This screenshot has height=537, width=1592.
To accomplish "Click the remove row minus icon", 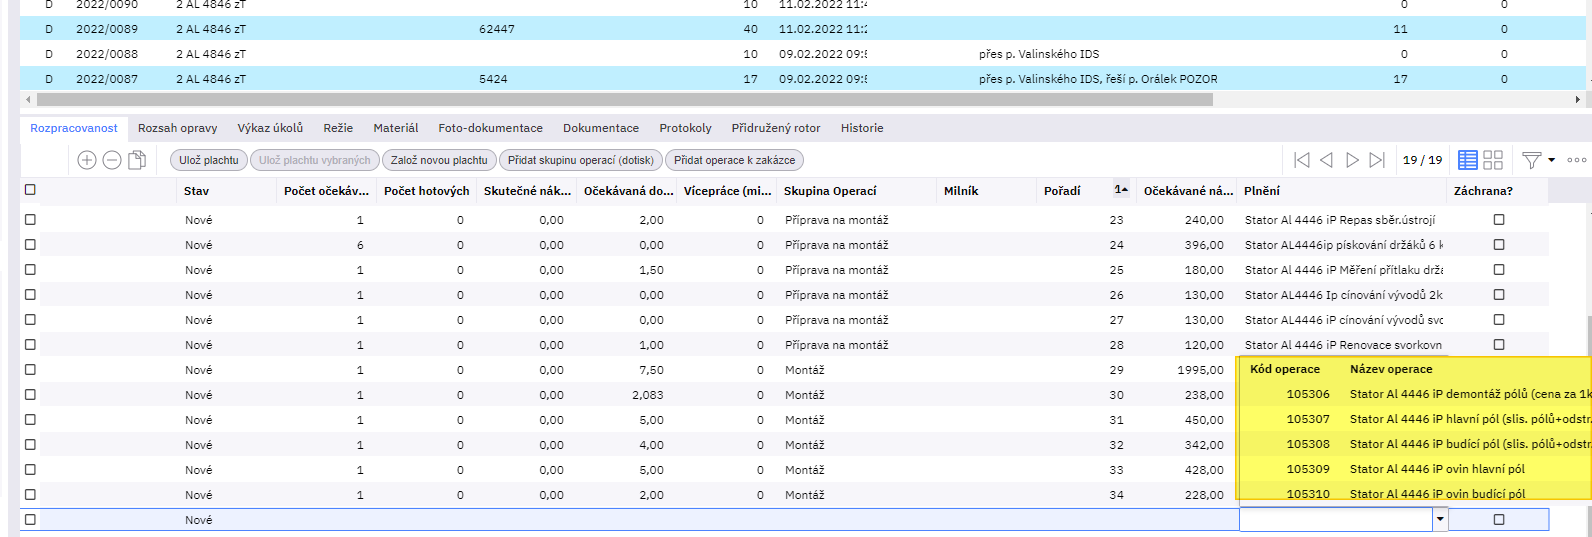I will click(x=112, y=160).
